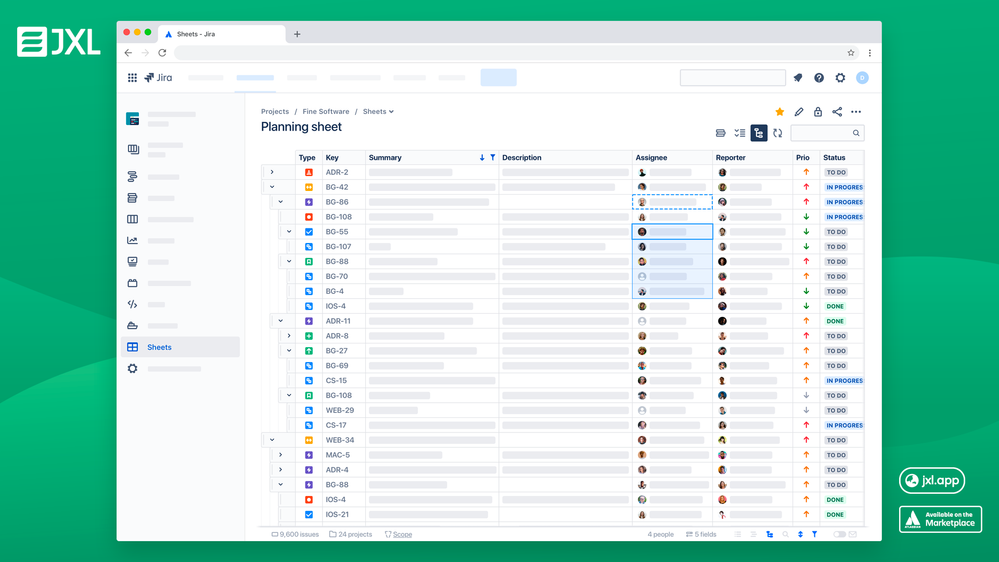The width and height of the screenshot is (999, 562).
Task: Select the CS-15 key cell
Action: click(344, 380)
